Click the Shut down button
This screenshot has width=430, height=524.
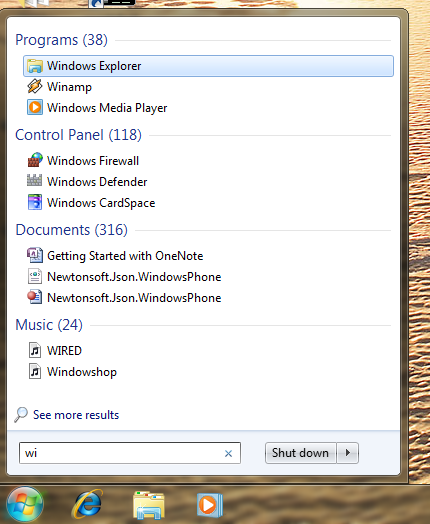point(300,453)
